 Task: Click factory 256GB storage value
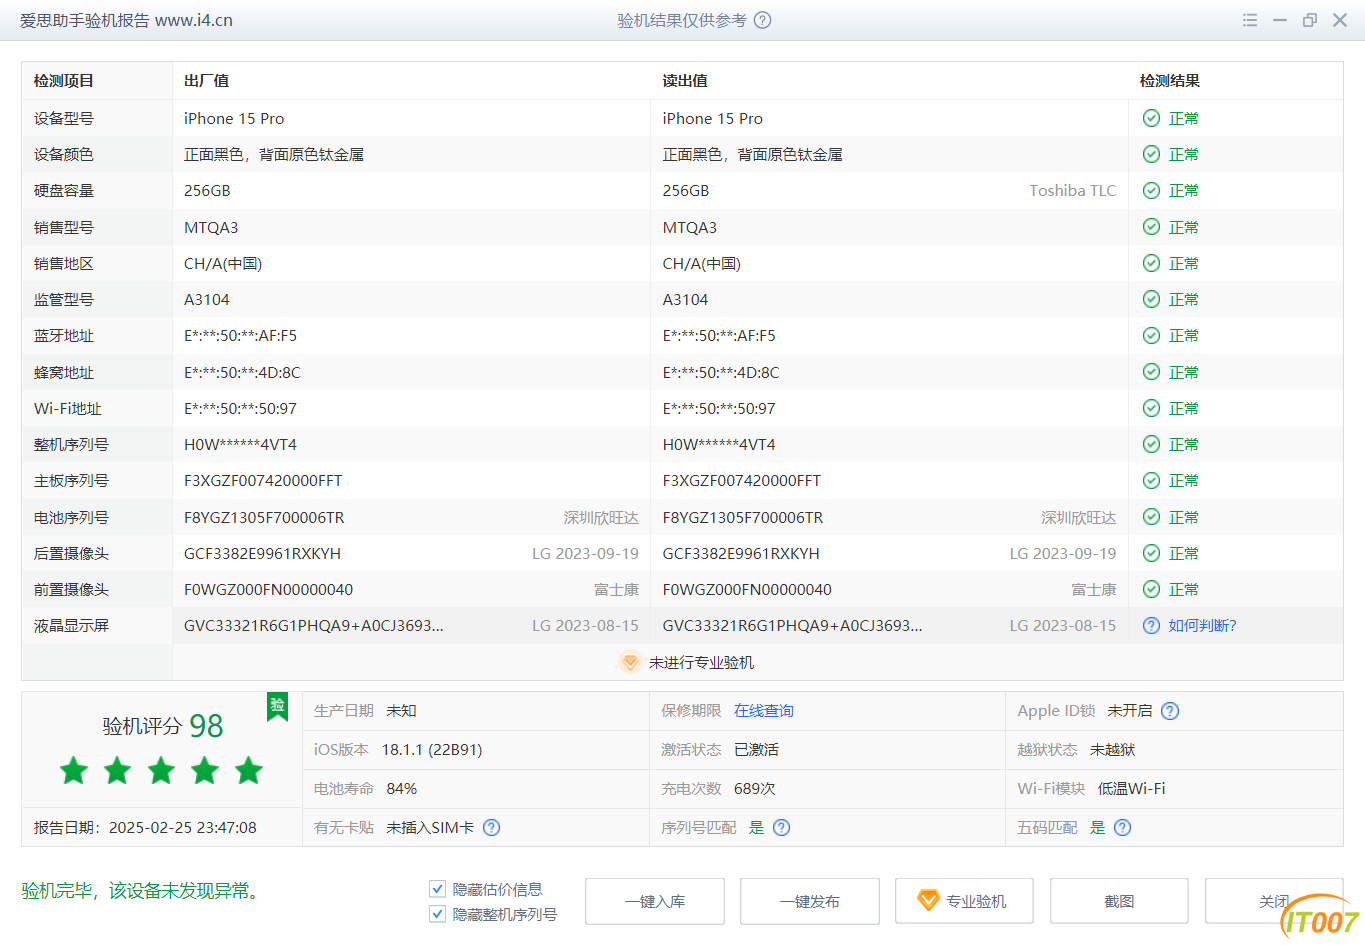coord(207,190)
